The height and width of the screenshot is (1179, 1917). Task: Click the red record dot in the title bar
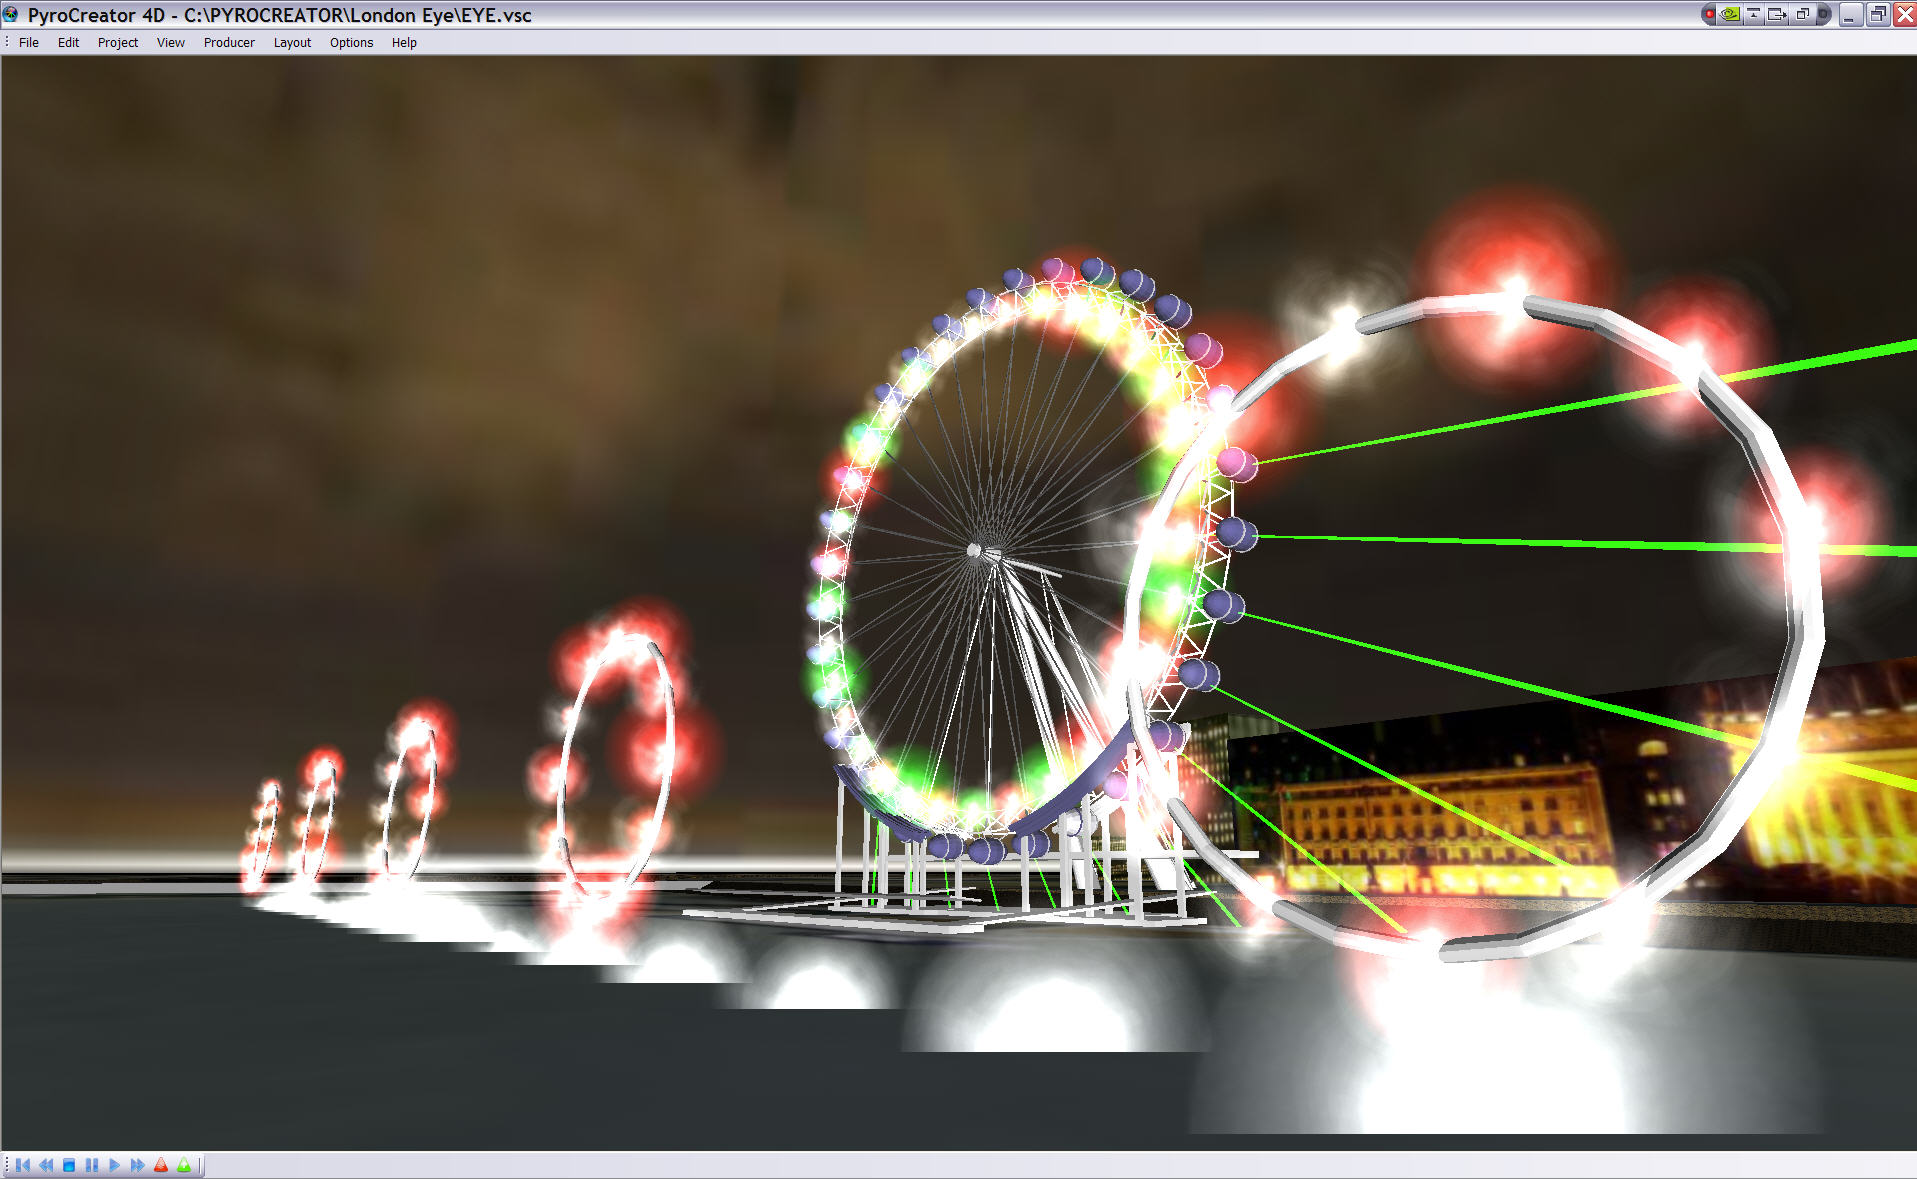pyautogui.click(x=1710, y=14)
